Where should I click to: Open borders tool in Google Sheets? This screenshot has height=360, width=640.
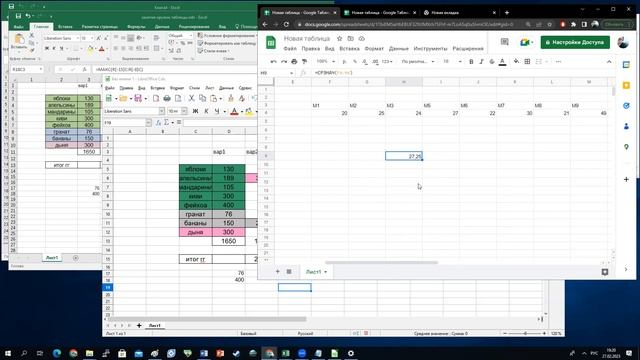tap(527, 62)
